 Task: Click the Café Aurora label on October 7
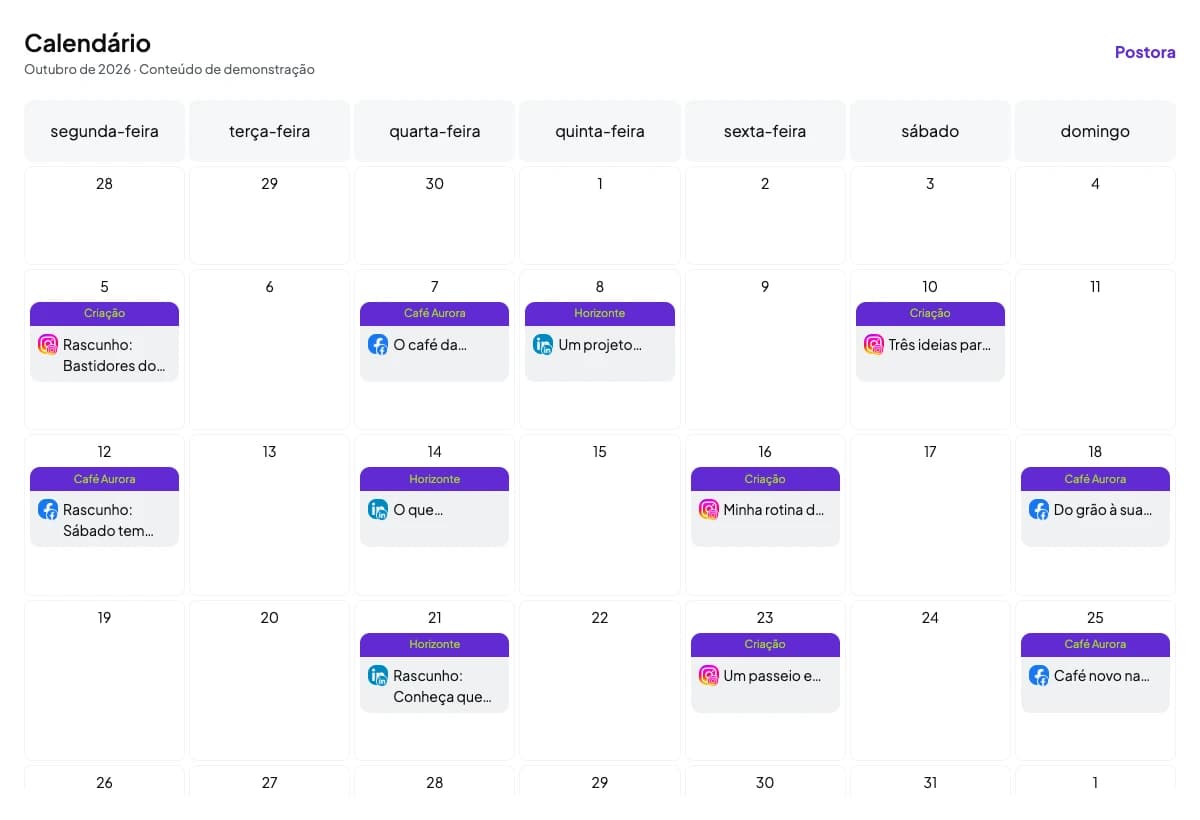(434, 314)
